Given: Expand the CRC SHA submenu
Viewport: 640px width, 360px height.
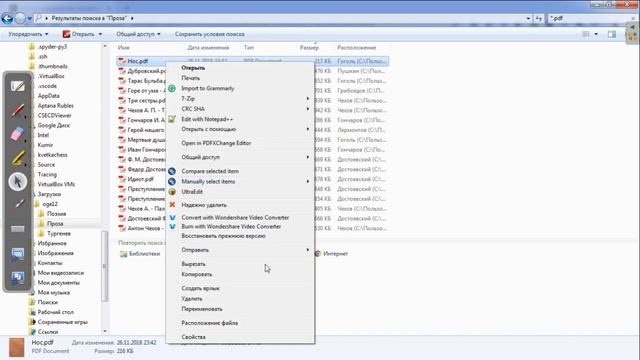Looking at the screenshot, I should [240, 109].
